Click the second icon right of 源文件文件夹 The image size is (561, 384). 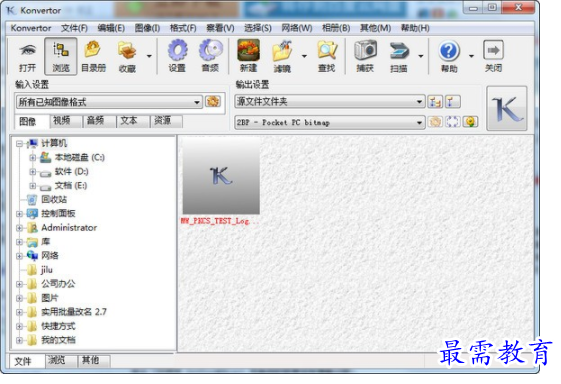click(452, 102)
